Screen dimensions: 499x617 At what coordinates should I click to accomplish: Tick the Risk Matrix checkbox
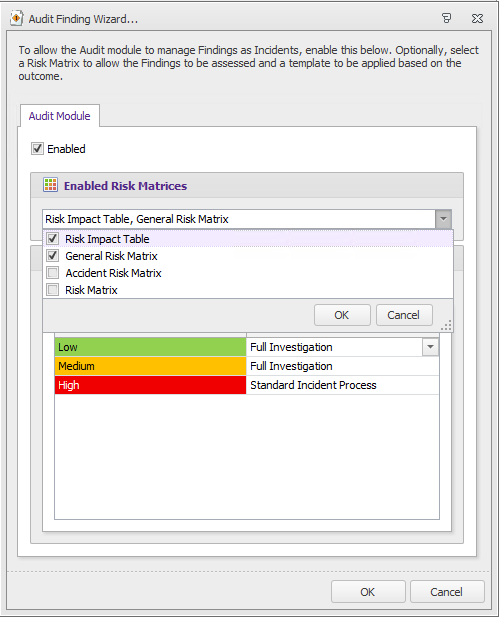53,290
